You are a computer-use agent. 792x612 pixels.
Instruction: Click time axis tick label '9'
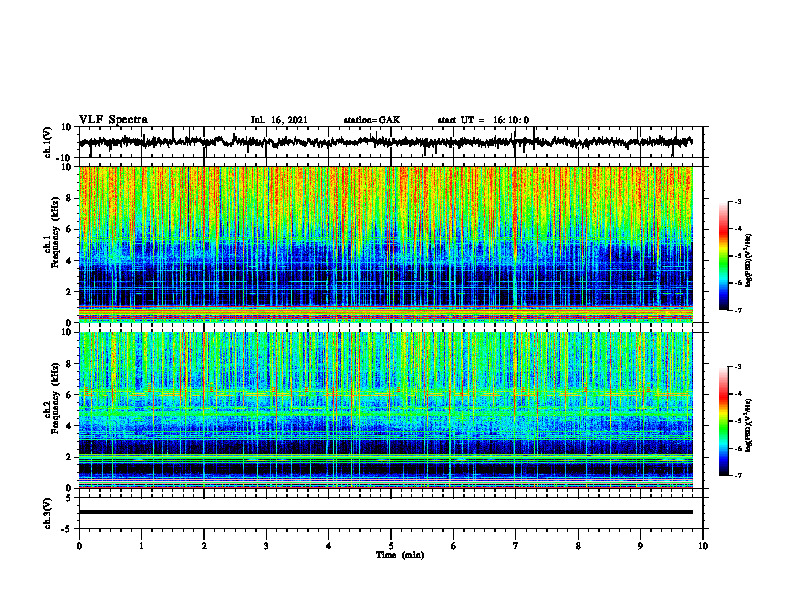click(640, 546)
